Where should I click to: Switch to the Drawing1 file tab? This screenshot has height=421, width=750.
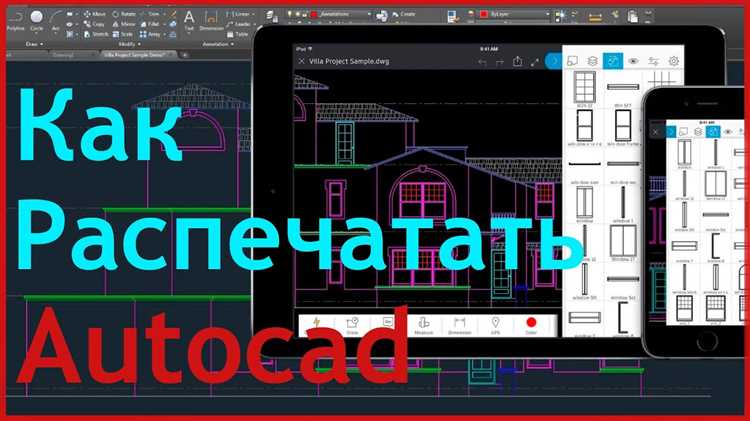coord(63,55)
